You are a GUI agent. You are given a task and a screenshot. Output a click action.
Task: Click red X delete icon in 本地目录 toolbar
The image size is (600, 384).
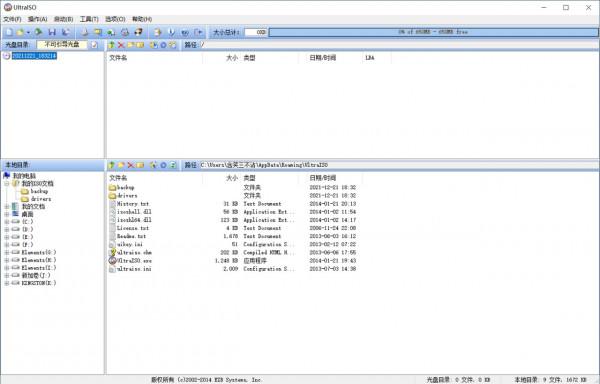pyautogui.click(x=130, y=165)
